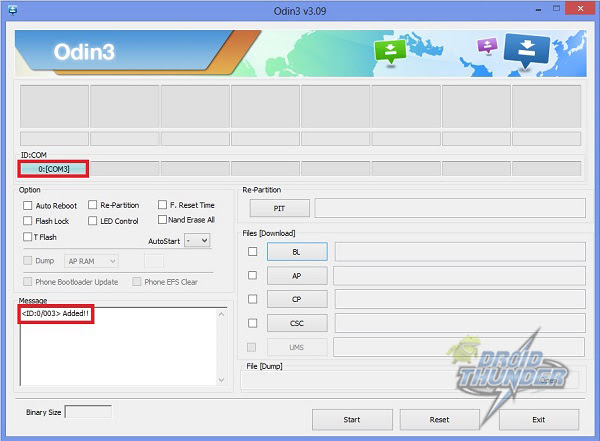Click the BL file button
This screenshot has width=600, height=441.
tap(297, 252)
